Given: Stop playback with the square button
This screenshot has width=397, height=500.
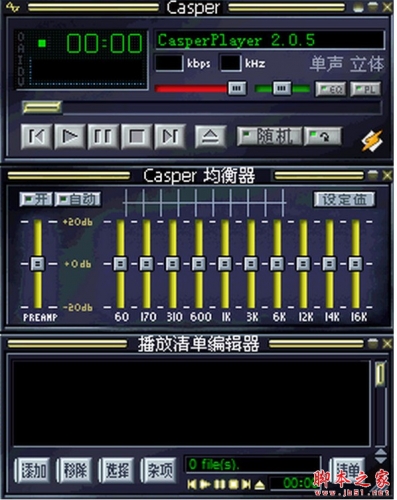Looking at the screenshot, I should click(x=136, y=136).
